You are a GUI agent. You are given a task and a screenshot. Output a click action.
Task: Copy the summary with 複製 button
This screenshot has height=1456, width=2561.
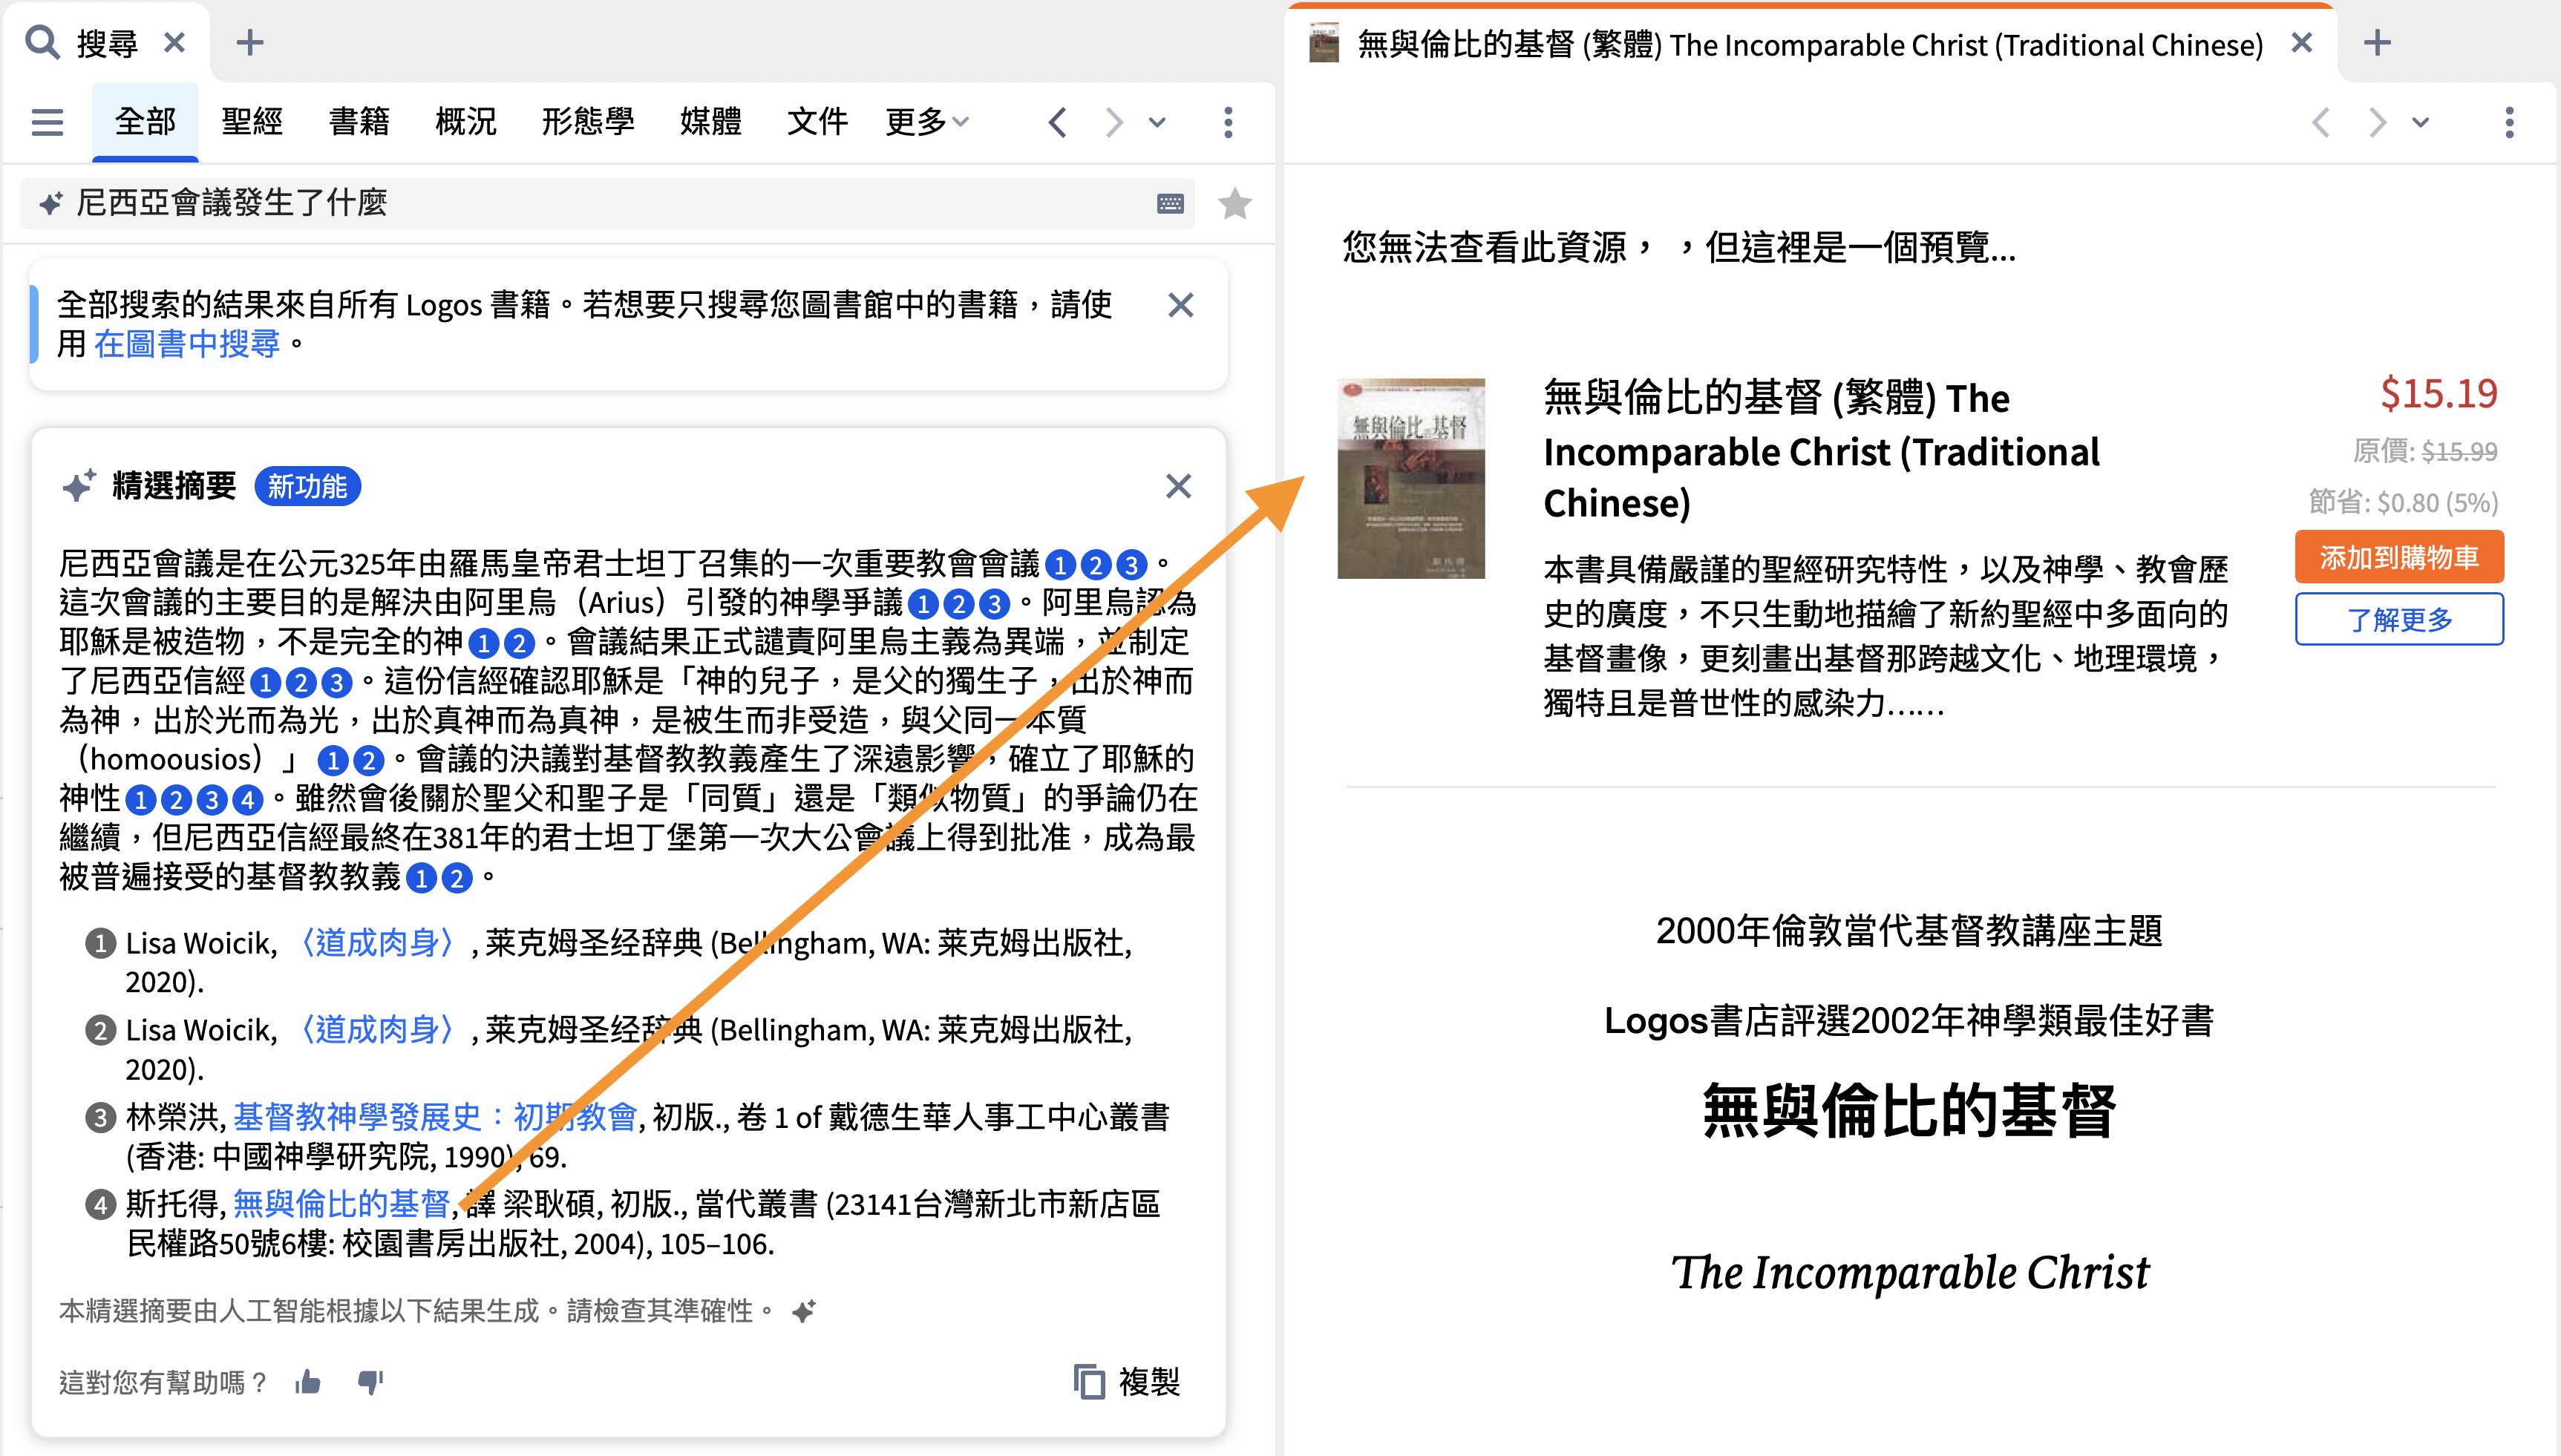click(1127, 1382)
